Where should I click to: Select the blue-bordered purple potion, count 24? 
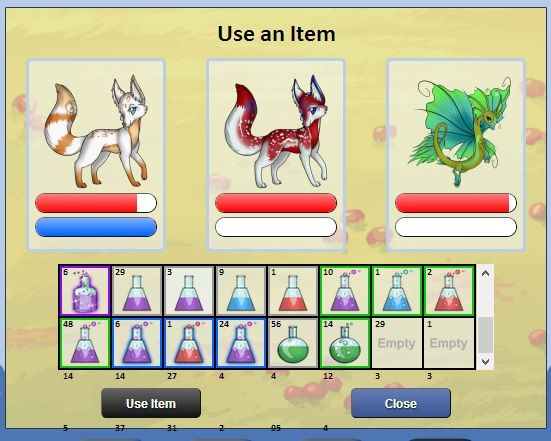click(241, 343)
